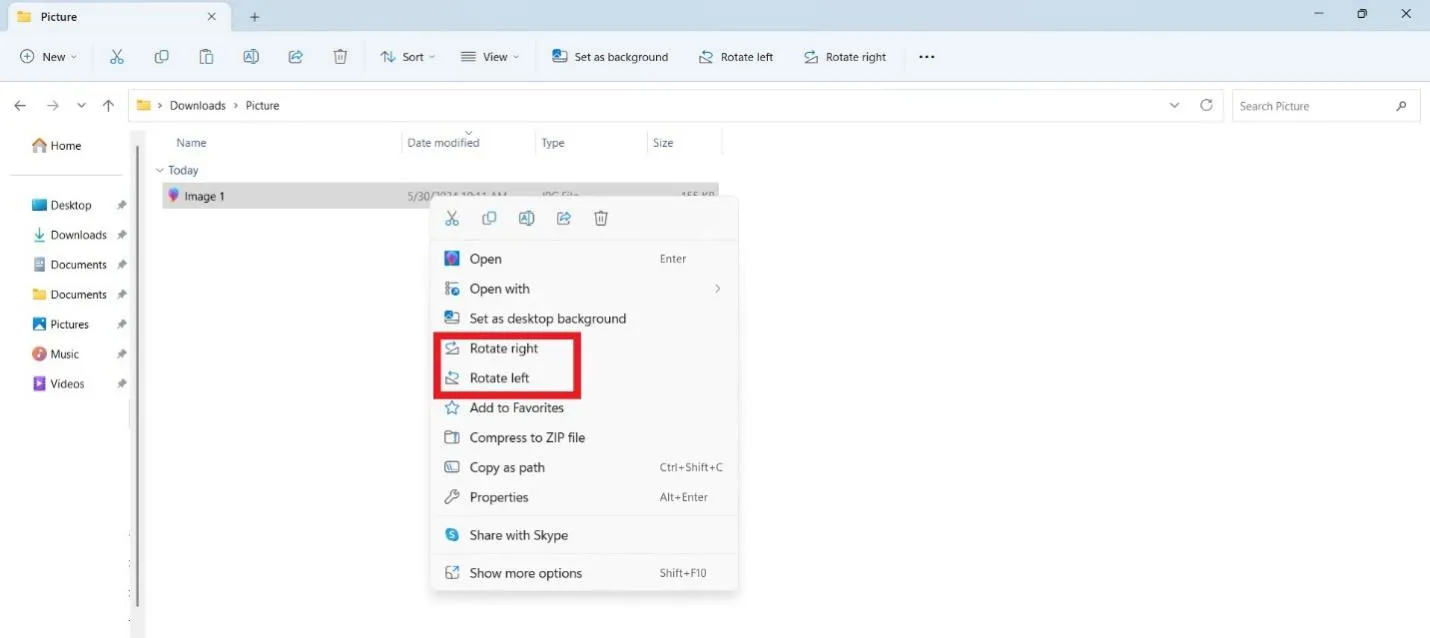Select the Cut scissors icon in the toolbar

116,57
